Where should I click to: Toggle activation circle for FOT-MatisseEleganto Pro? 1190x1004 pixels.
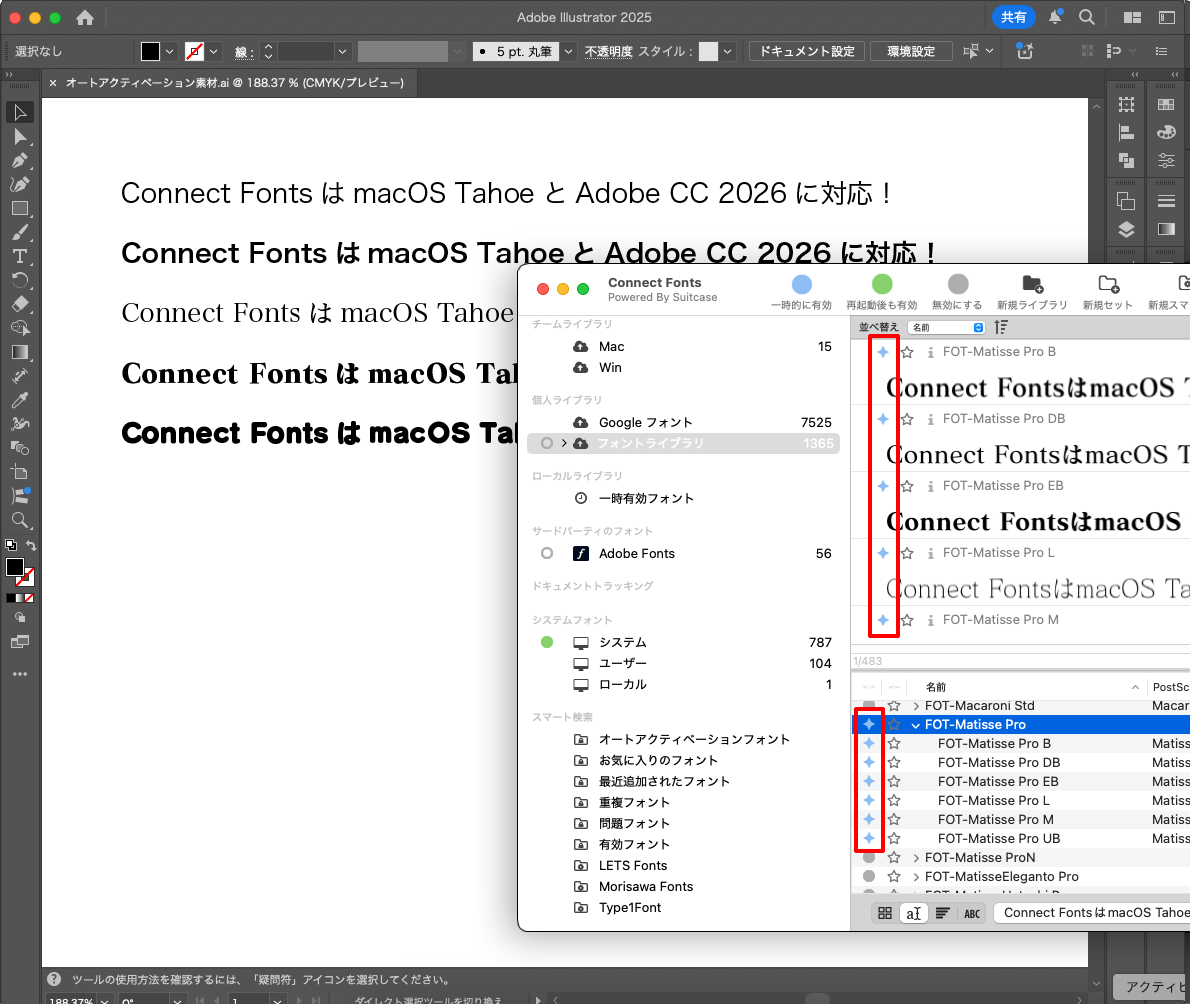(869, 877)
